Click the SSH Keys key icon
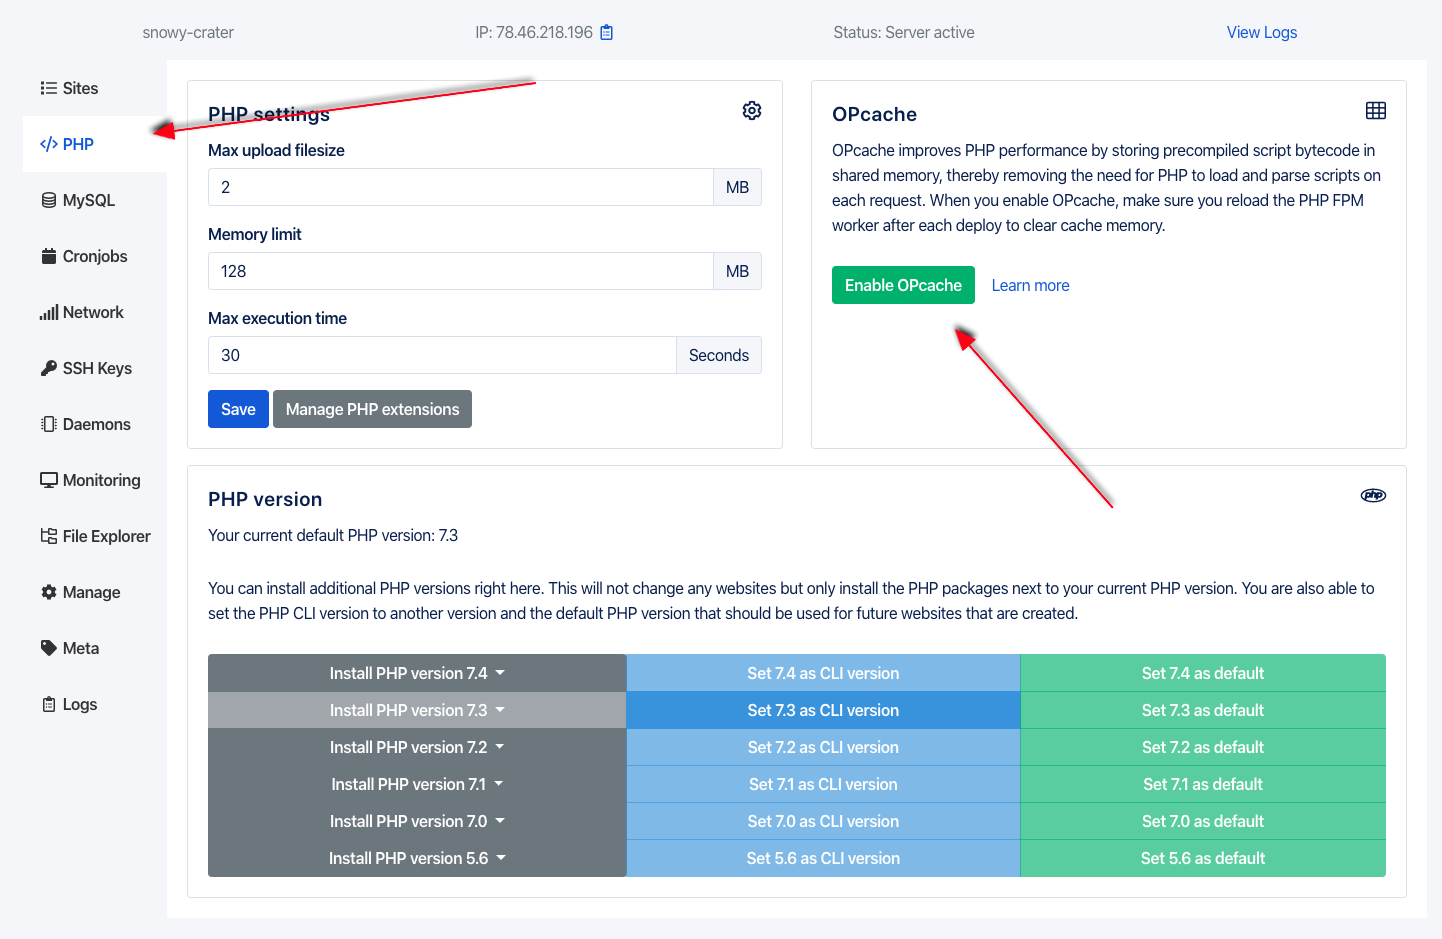The height and width of the screenshot is (939, 1442). coord(48,368)
